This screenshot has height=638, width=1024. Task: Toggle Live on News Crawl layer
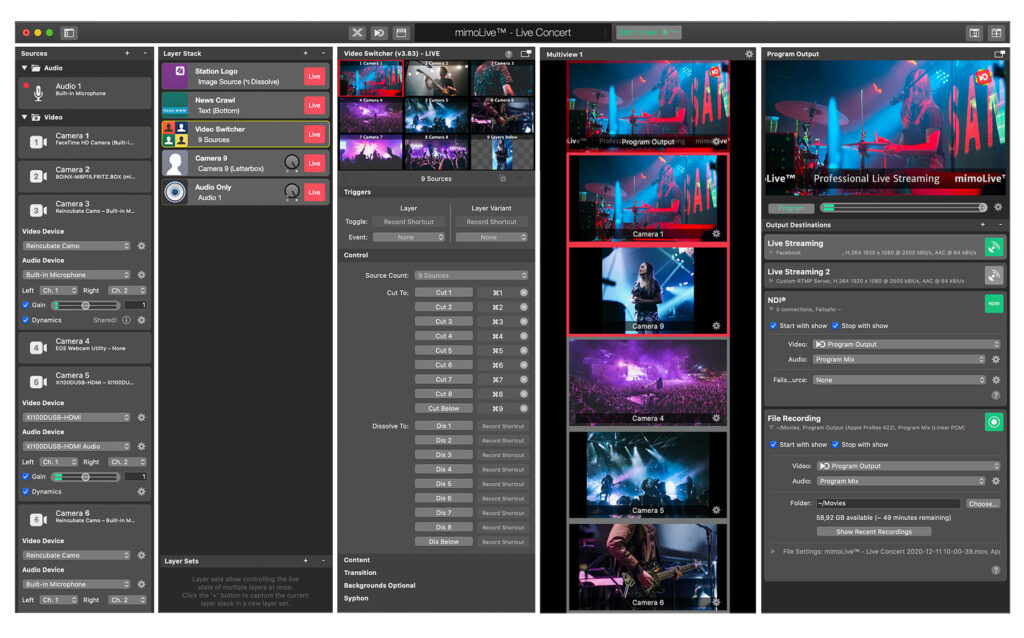coord(314,105)
